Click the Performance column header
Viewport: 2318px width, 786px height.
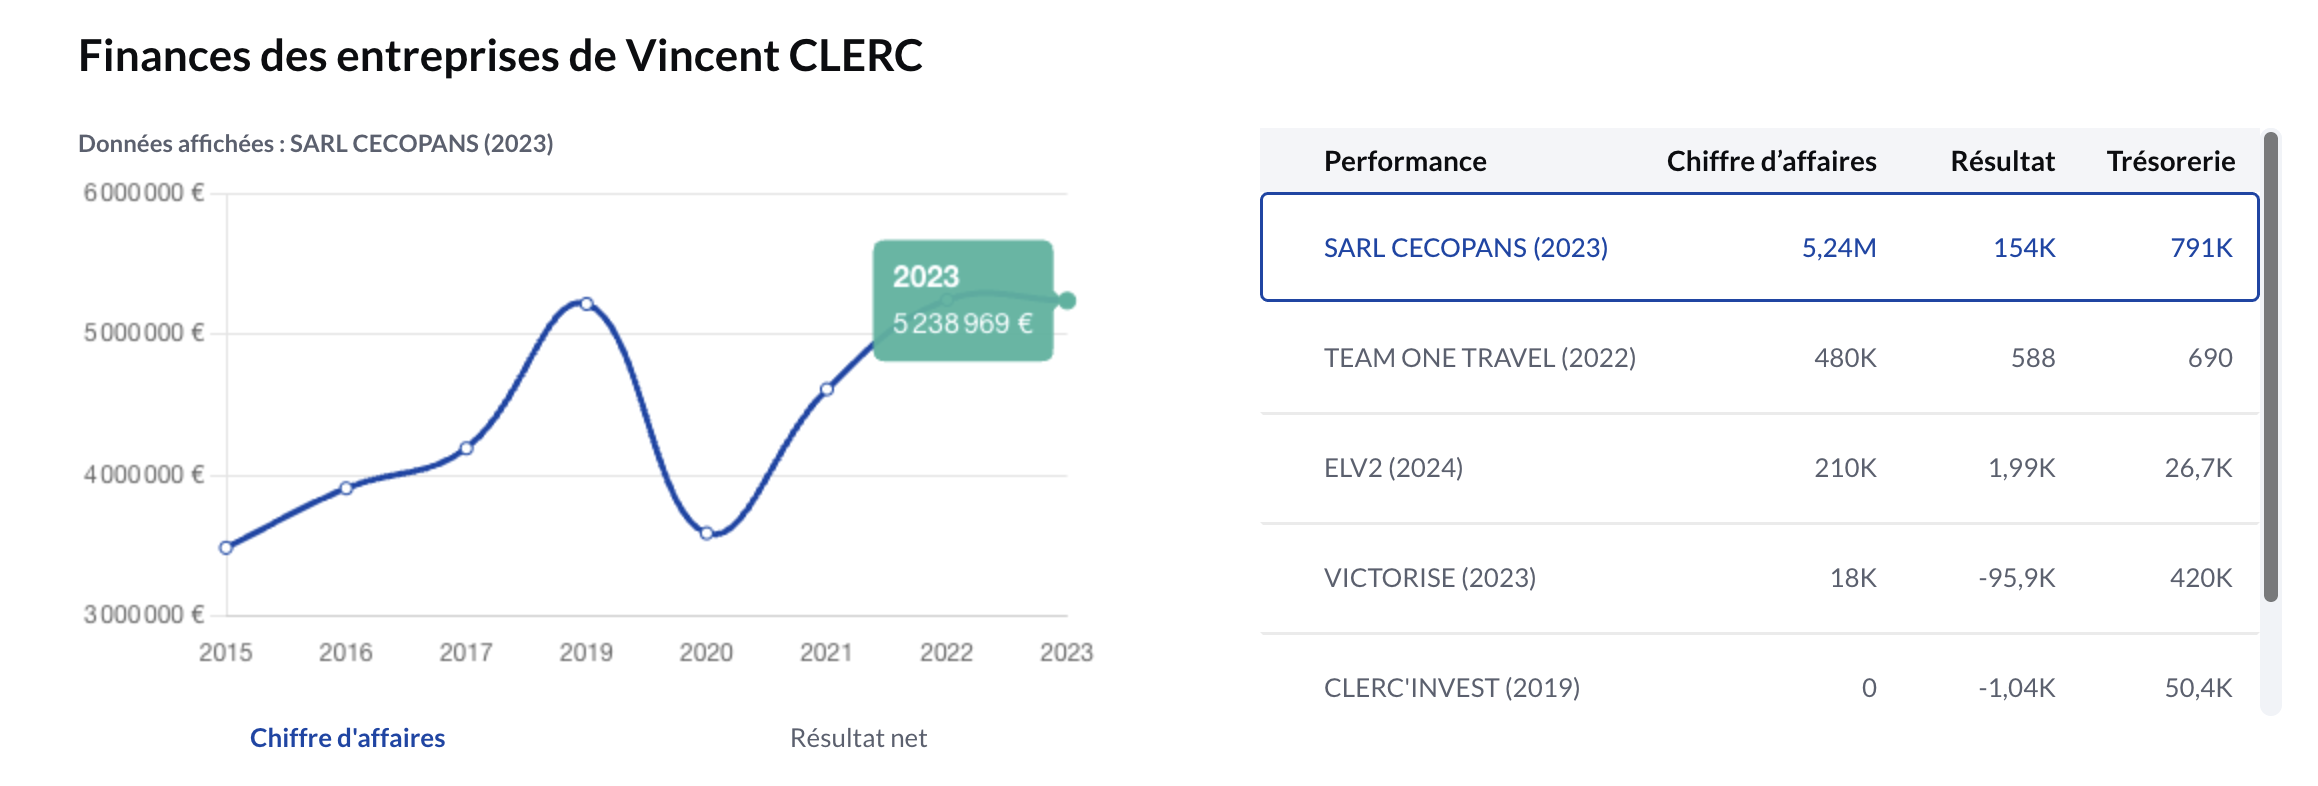pyautogui.click(x=1405, y=161)
